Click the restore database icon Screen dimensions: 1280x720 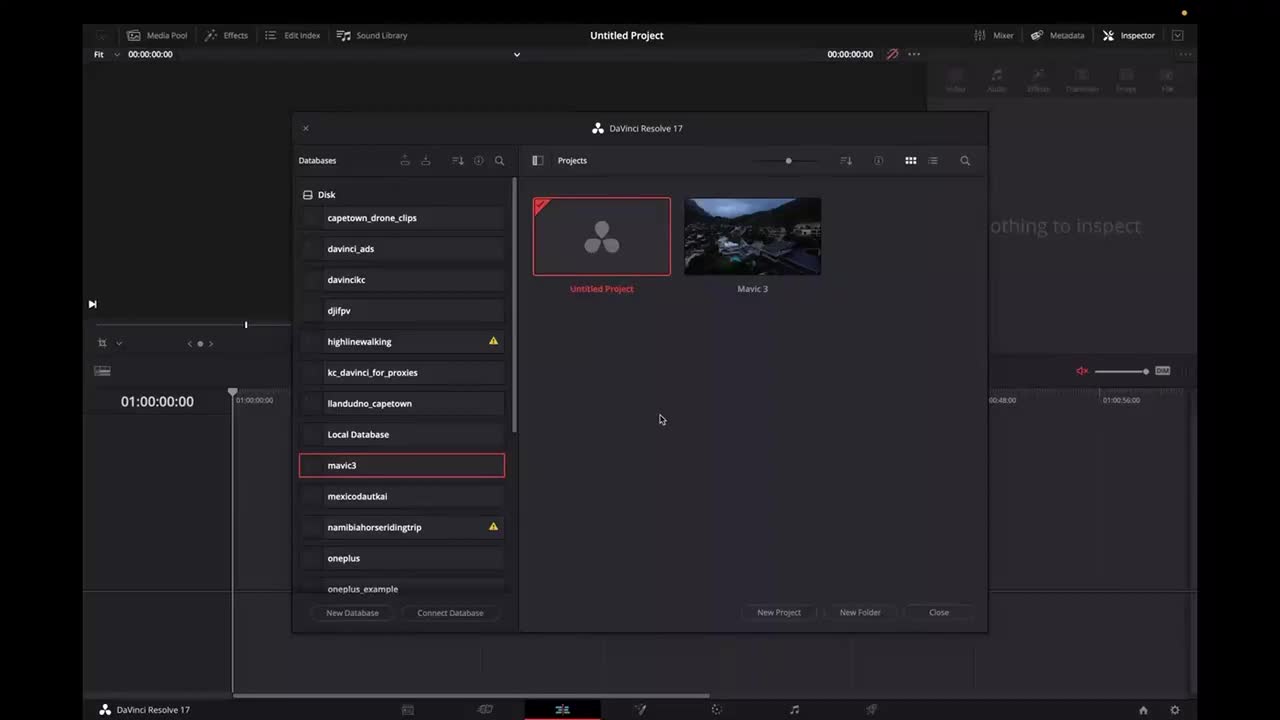click(426, 160)
